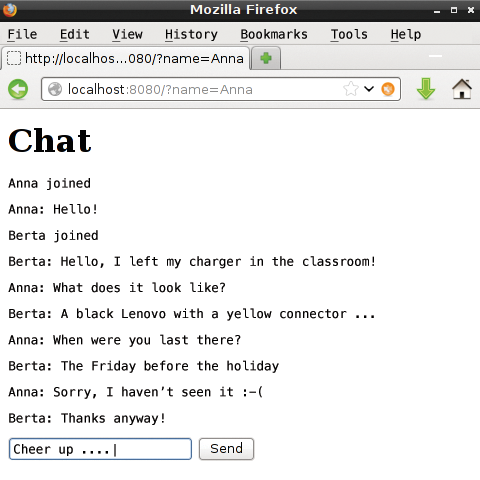
Task: Open the History menu
Action: (191, 34)
